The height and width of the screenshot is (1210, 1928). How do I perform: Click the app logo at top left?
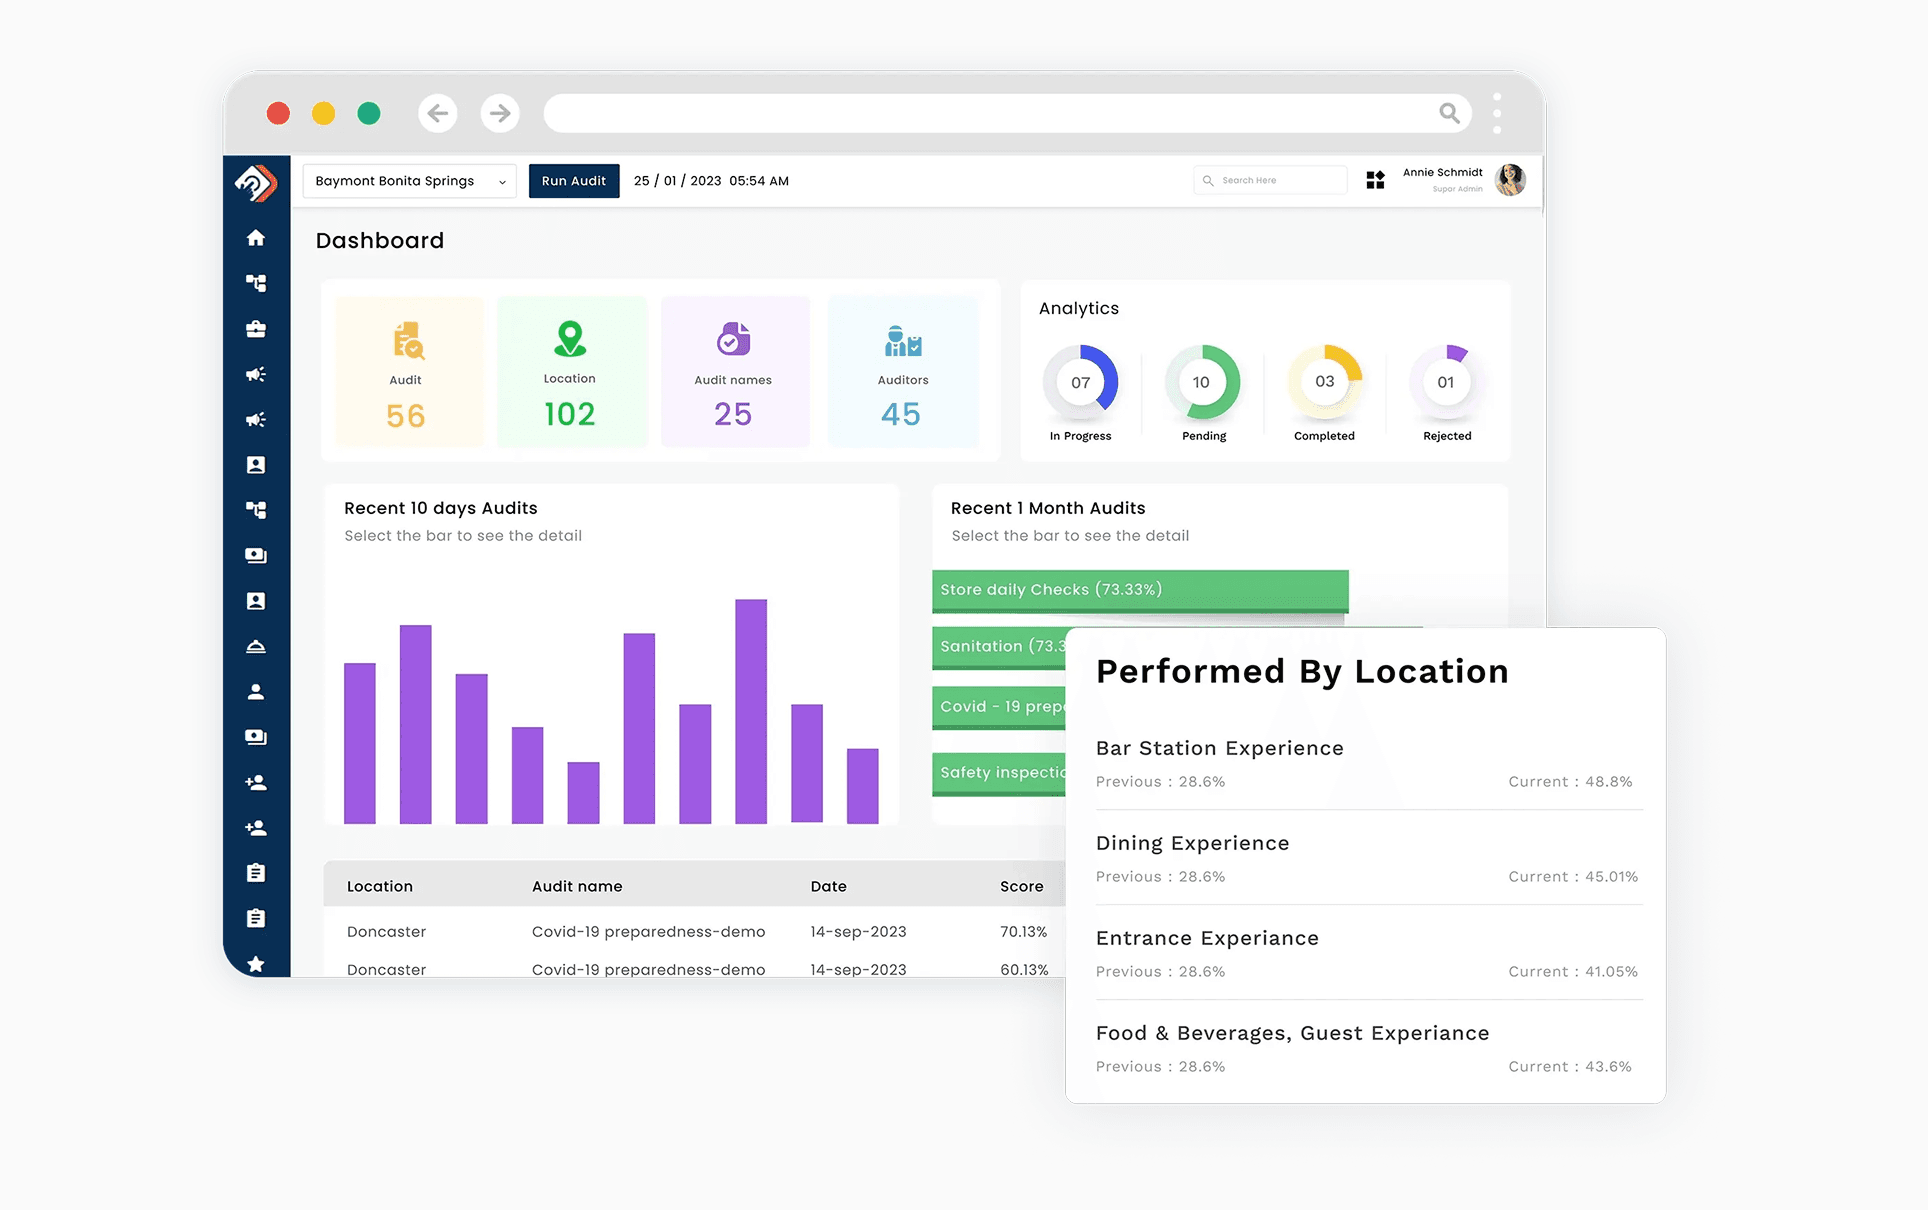pyautogui.click(x=256, y=183)
